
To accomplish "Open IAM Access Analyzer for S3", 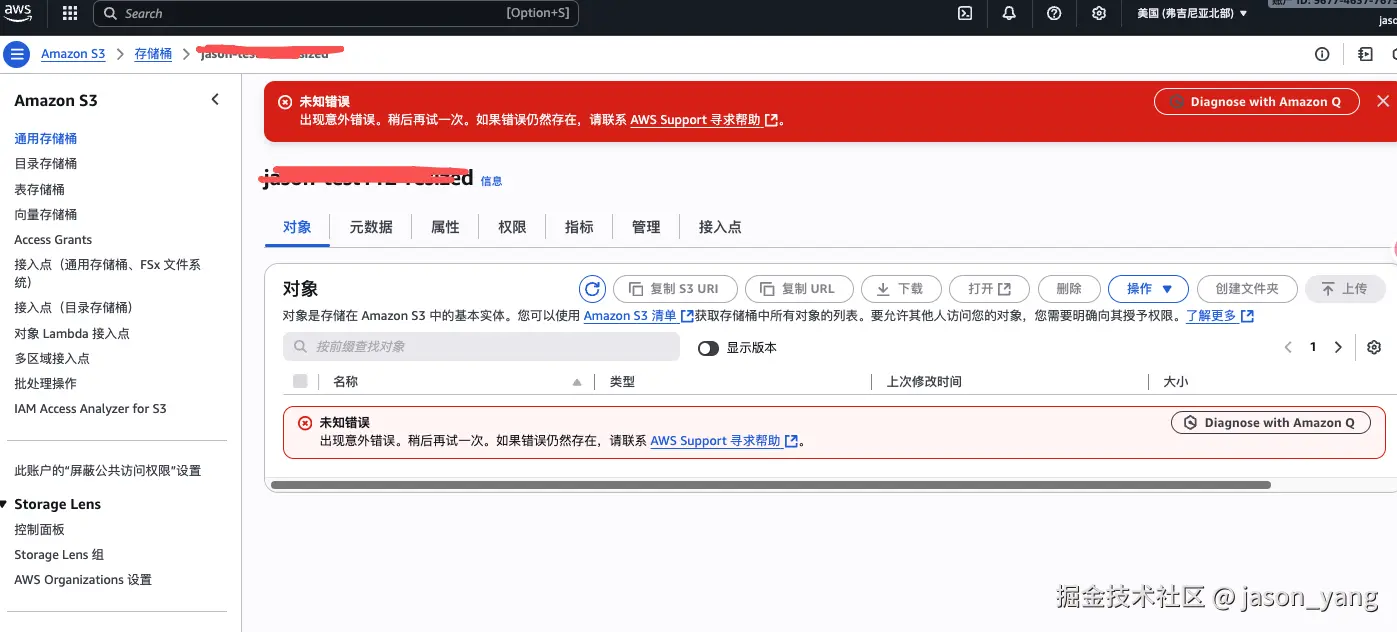I will 90,409.
